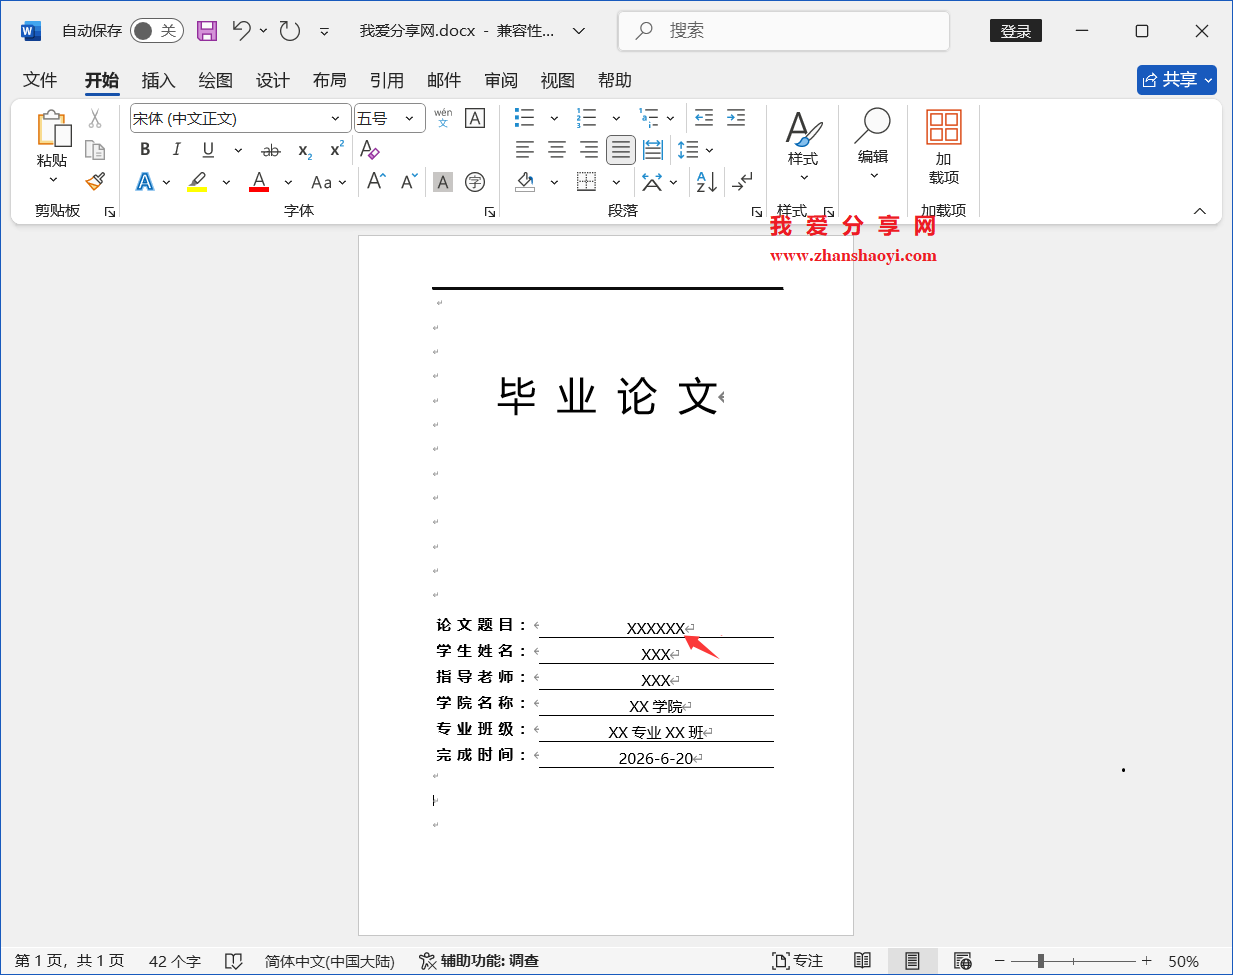Increase font size with grow font icon
1233x975 pixels.
tap(376, 181)
